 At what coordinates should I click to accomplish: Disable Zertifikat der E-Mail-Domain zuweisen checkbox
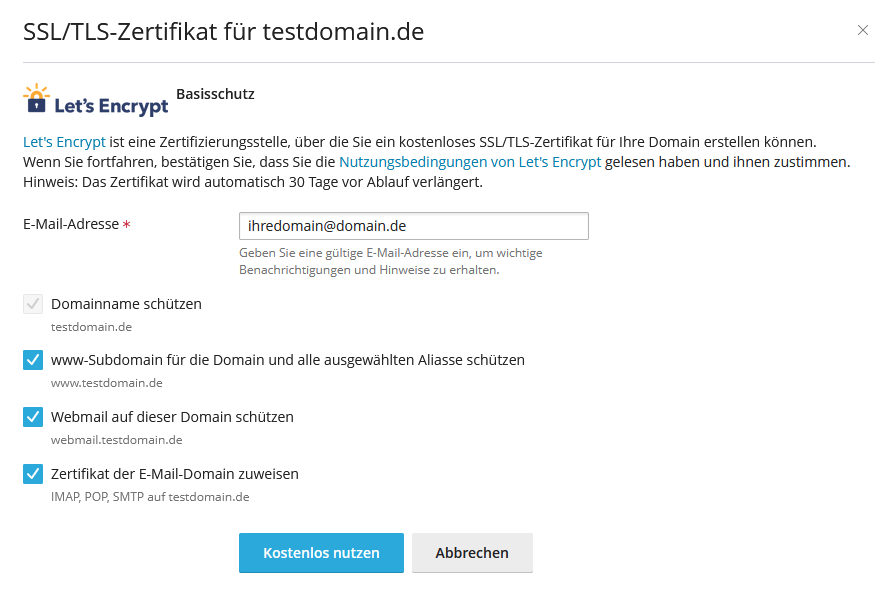coord(33,473)
